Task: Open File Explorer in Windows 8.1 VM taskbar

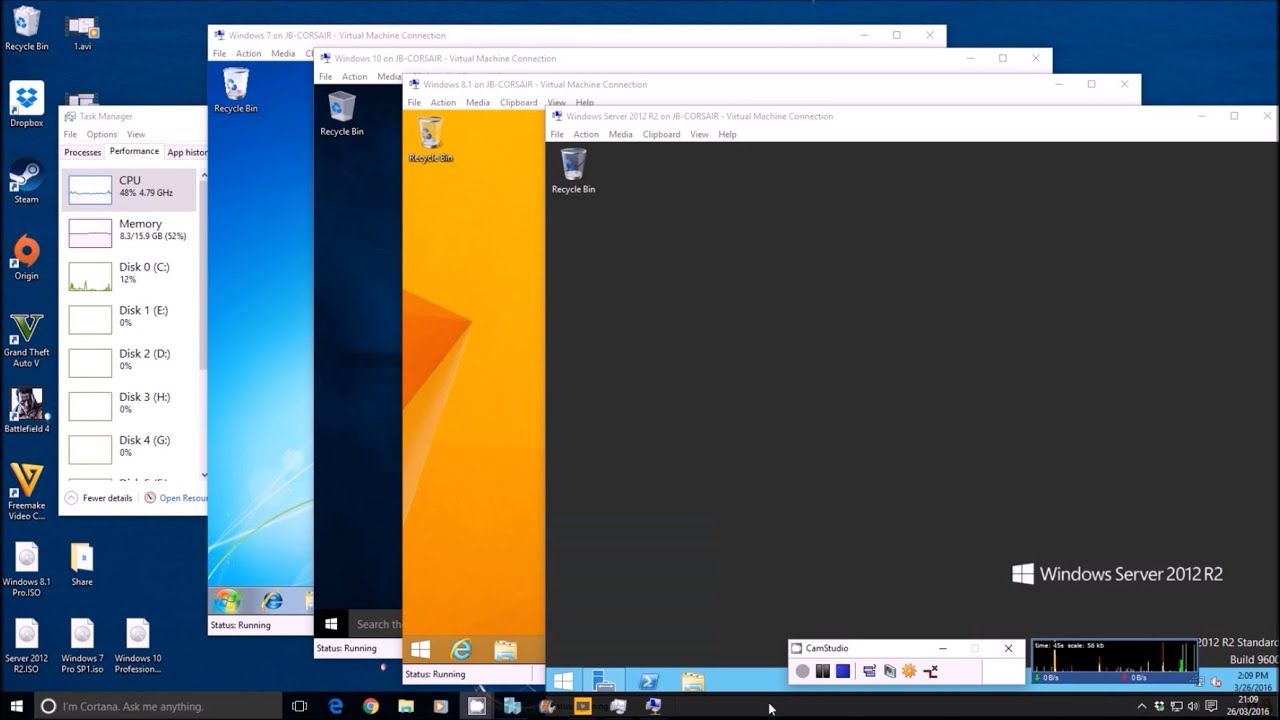Action: coord(505,650)
